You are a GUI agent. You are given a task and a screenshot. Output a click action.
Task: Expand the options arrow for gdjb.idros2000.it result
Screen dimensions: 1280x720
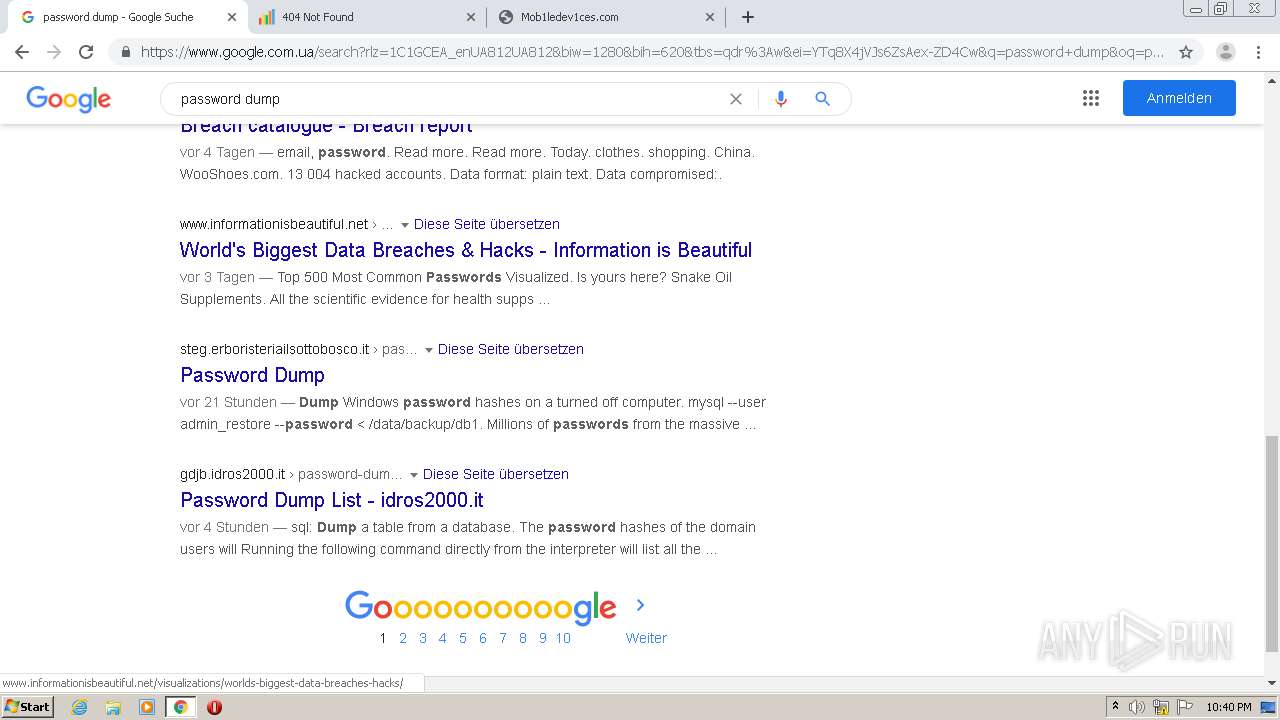[x=414, y=475]
